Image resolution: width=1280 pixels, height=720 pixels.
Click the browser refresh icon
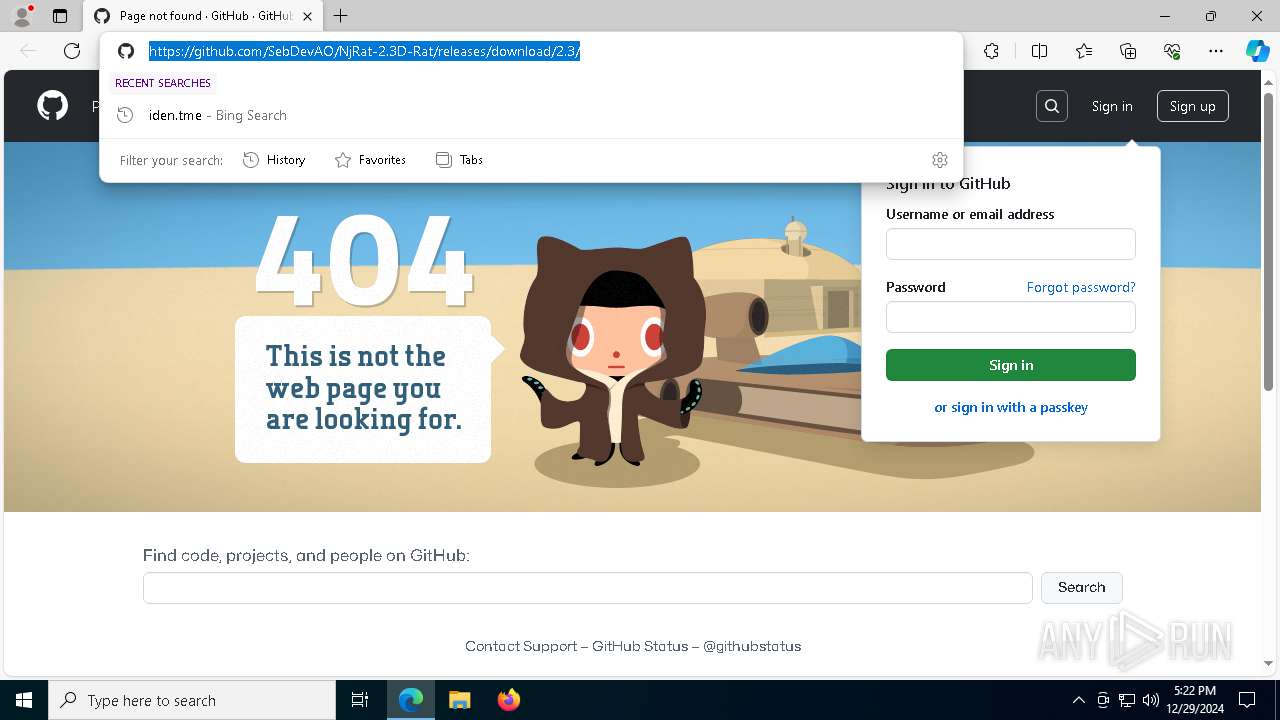tap(72, 51)
